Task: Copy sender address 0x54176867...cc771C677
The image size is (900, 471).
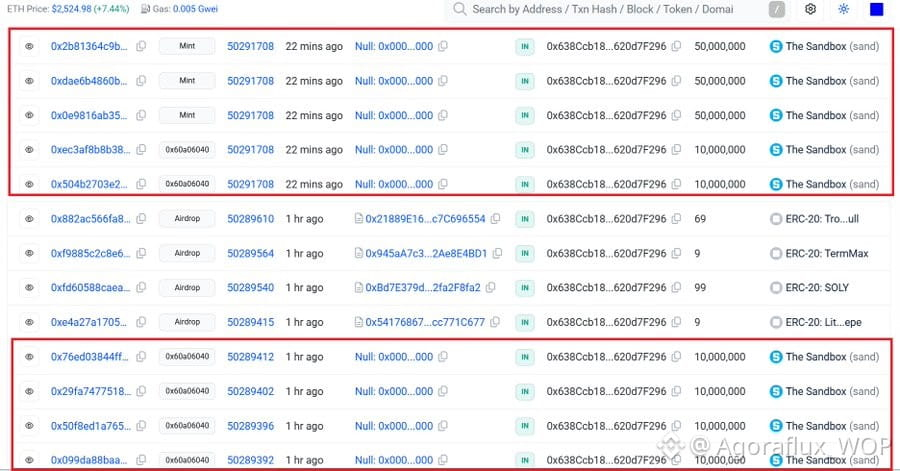Action: coord(495,322)
